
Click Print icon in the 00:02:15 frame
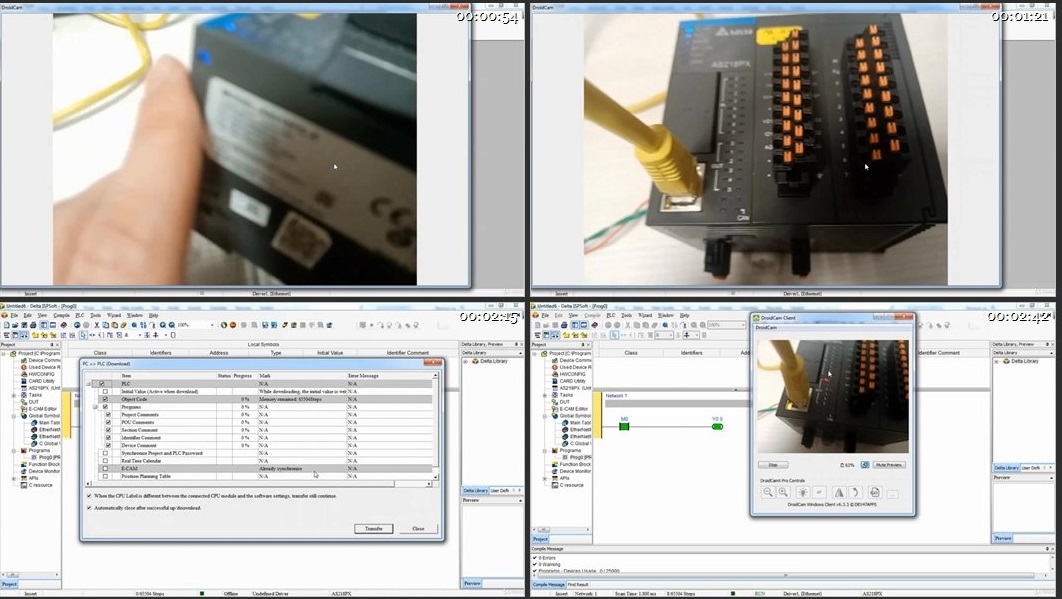pyautogui.click(x=33, y=325)
